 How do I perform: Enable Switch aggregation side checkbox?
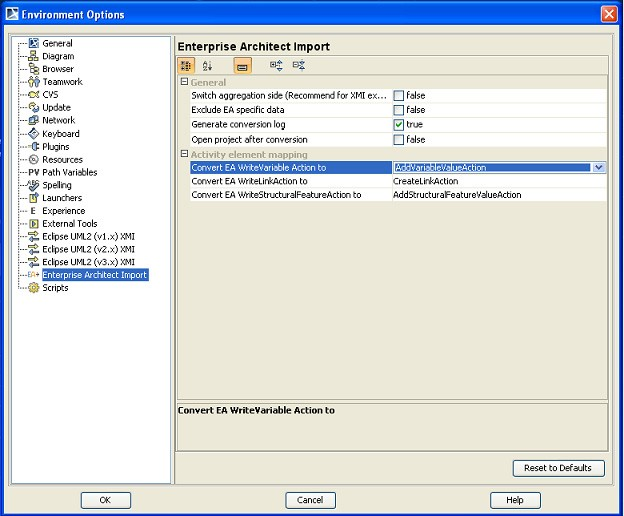tap(398, 96)
